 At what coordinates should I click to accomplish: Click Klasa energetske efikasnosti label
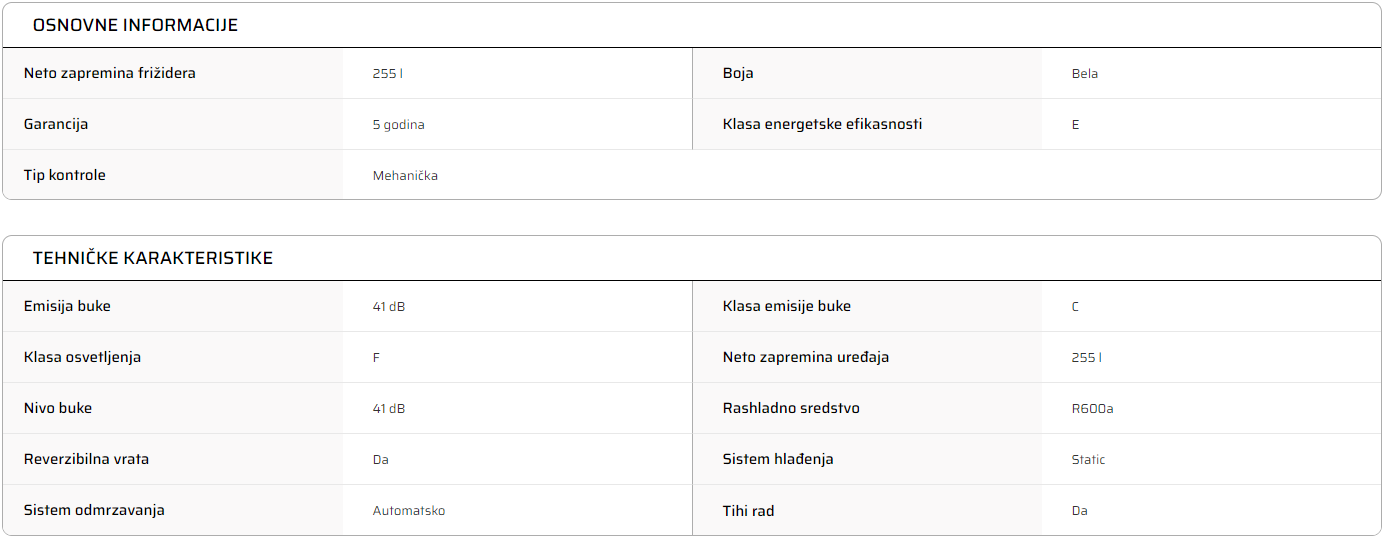(822, 124)
